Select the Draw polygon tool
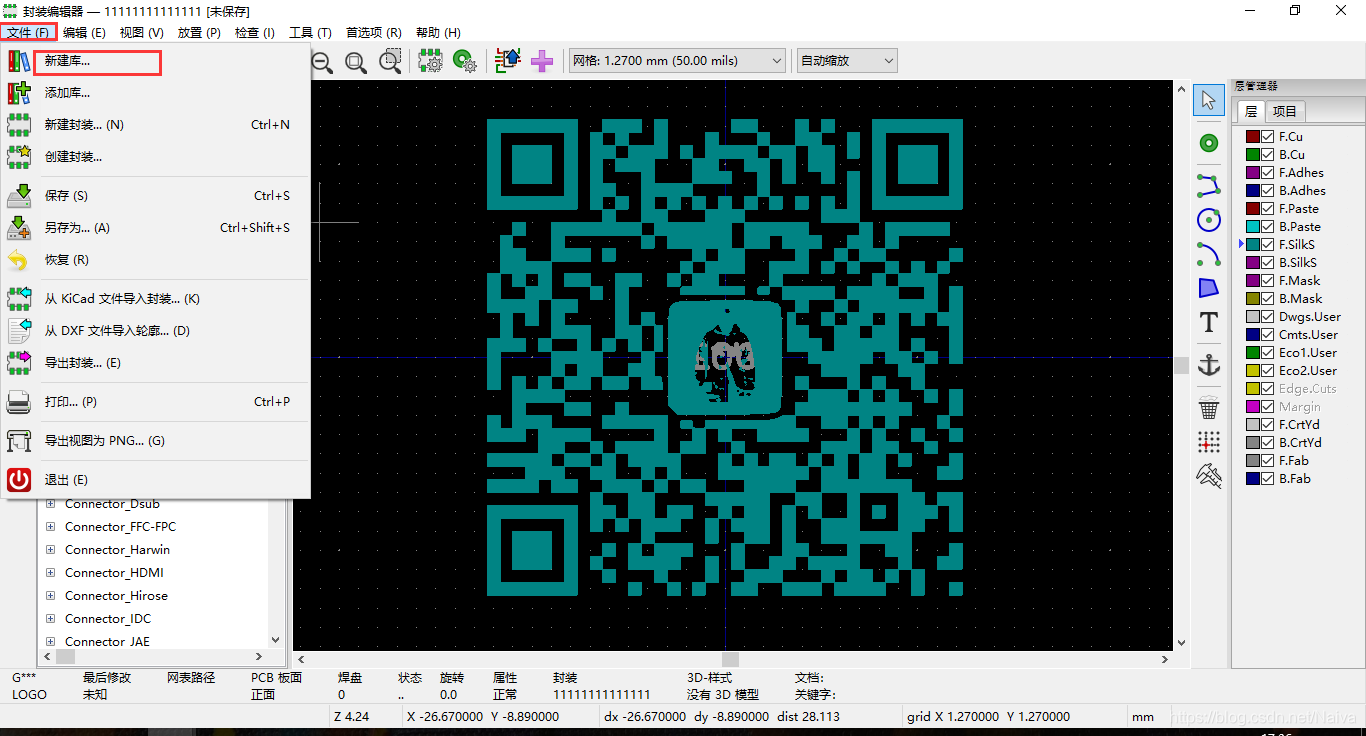This screenshot has height=736, width=1366. 1209,288
